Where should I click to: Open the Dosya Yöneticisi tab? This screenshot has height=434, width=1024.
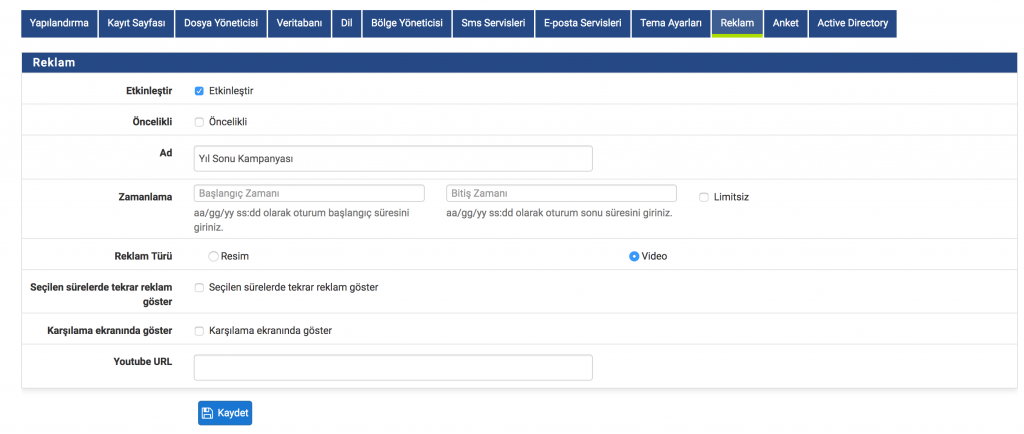[221, 23]
